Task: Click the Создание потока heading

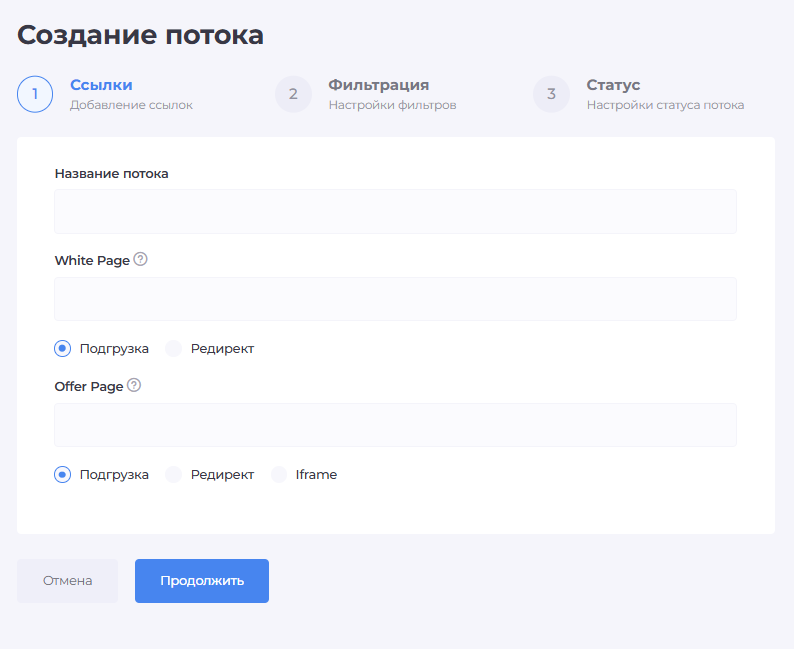Action: 140,35
